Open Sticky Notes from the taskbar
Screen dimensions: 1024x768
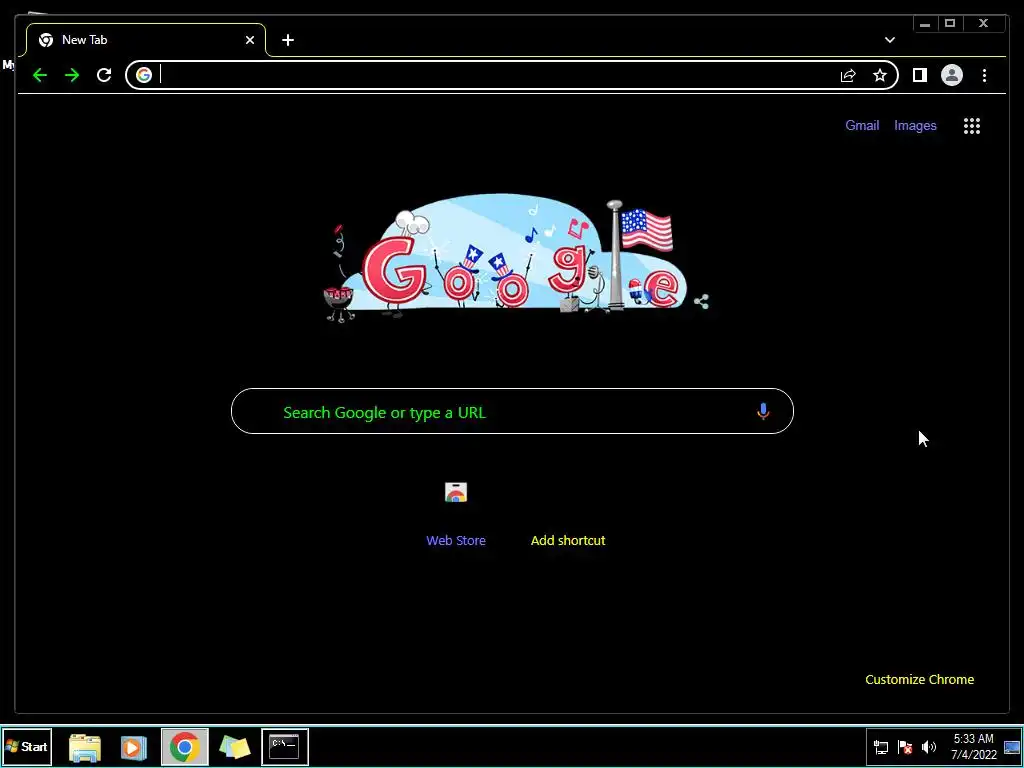pyautogui.click(x=234, y=747)
